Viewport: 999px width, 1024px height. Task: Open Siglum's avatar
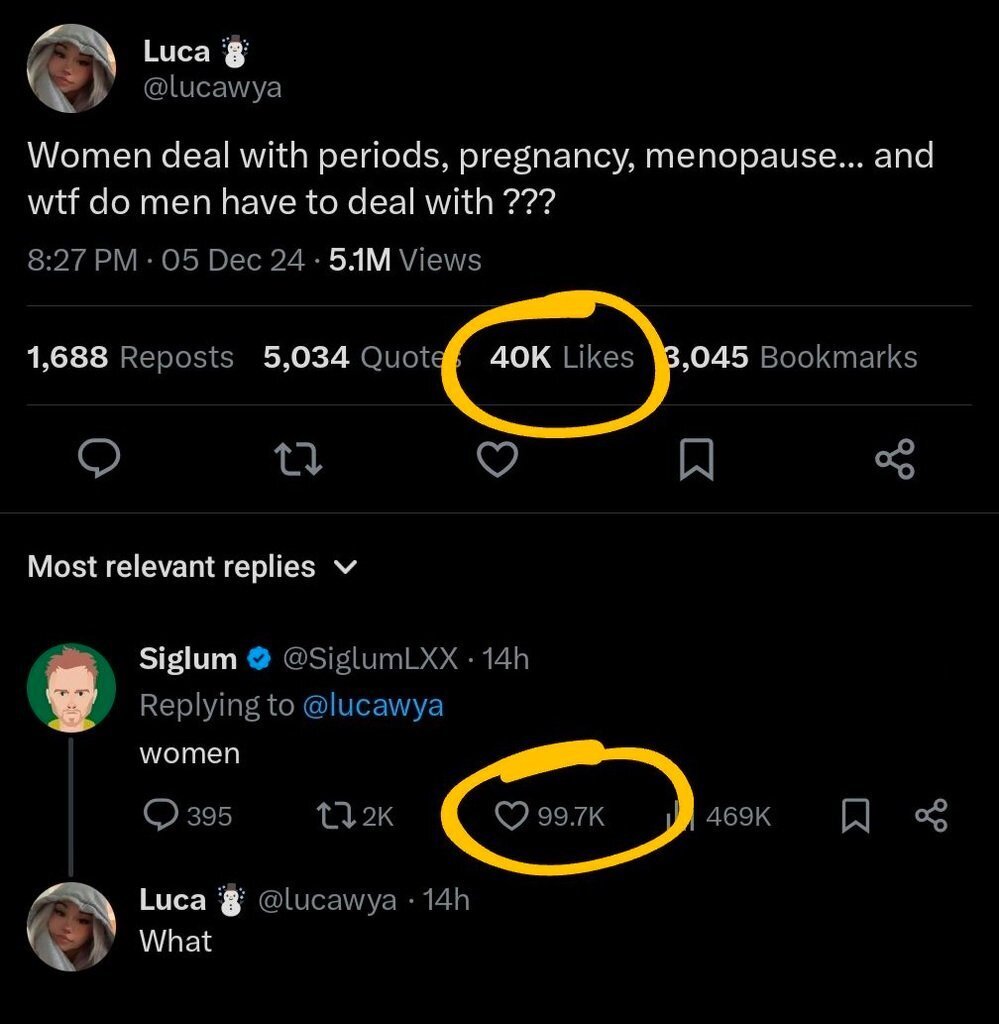pos(71,688)
